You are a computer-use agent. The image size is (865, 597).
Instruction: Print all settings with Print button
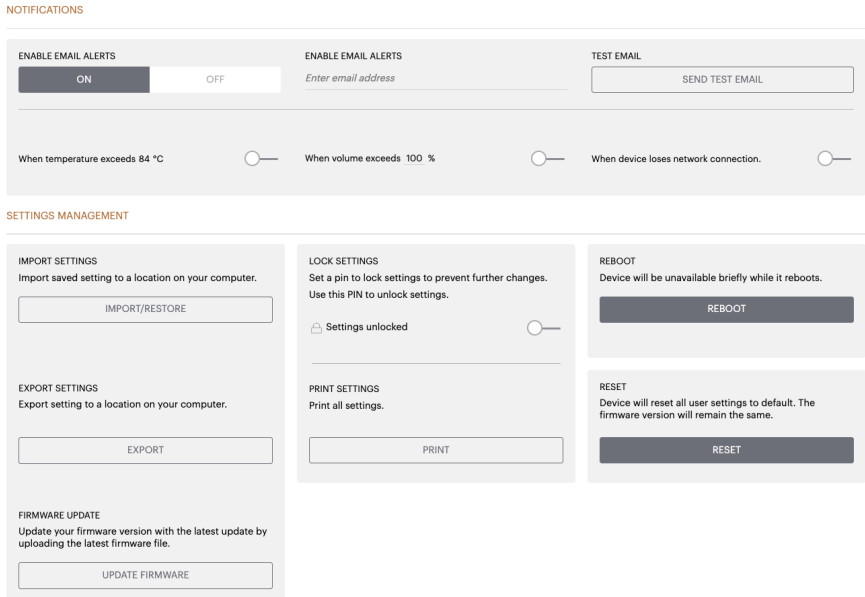coord(436,450)
